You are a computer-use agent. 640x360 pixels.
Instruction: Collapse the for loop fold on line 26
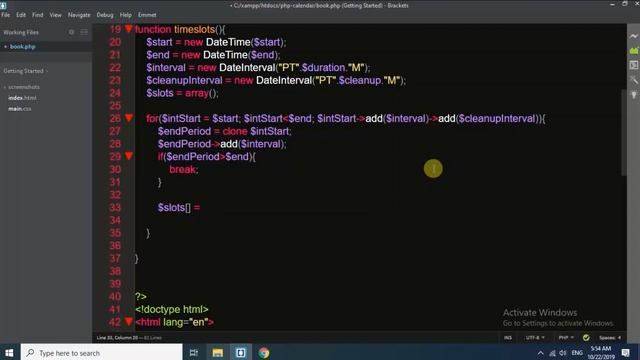coord(129,118)
